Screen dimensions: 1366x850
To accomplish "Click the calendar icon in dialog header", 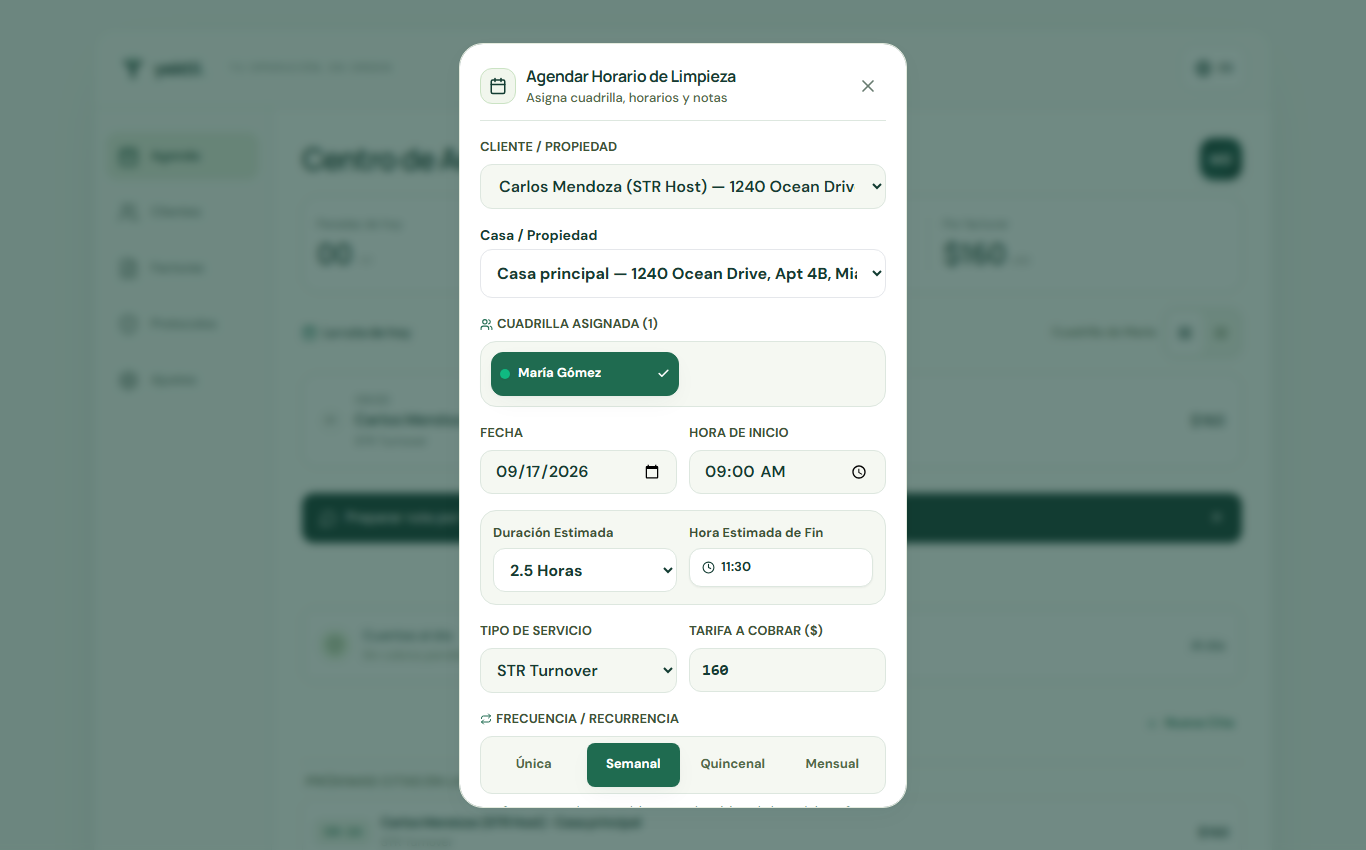I will [x=498, y=86].
